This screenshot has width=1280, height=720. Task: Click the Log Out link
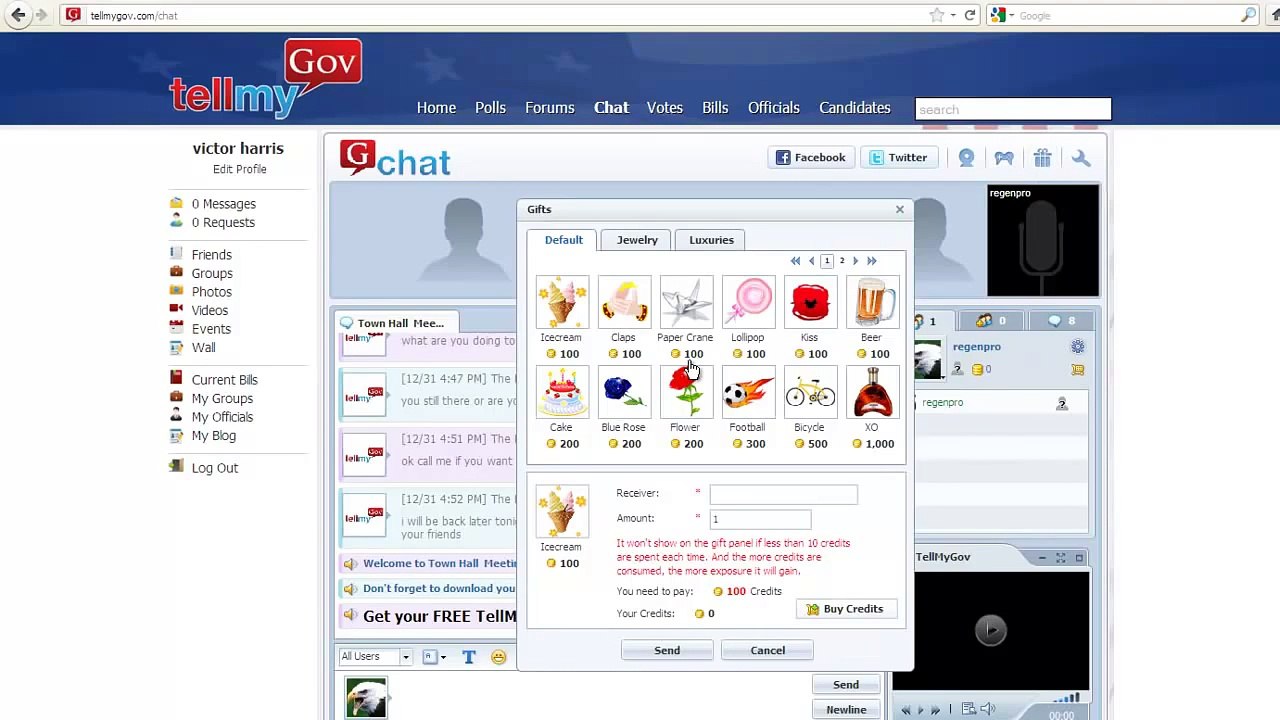pos(215,468)
